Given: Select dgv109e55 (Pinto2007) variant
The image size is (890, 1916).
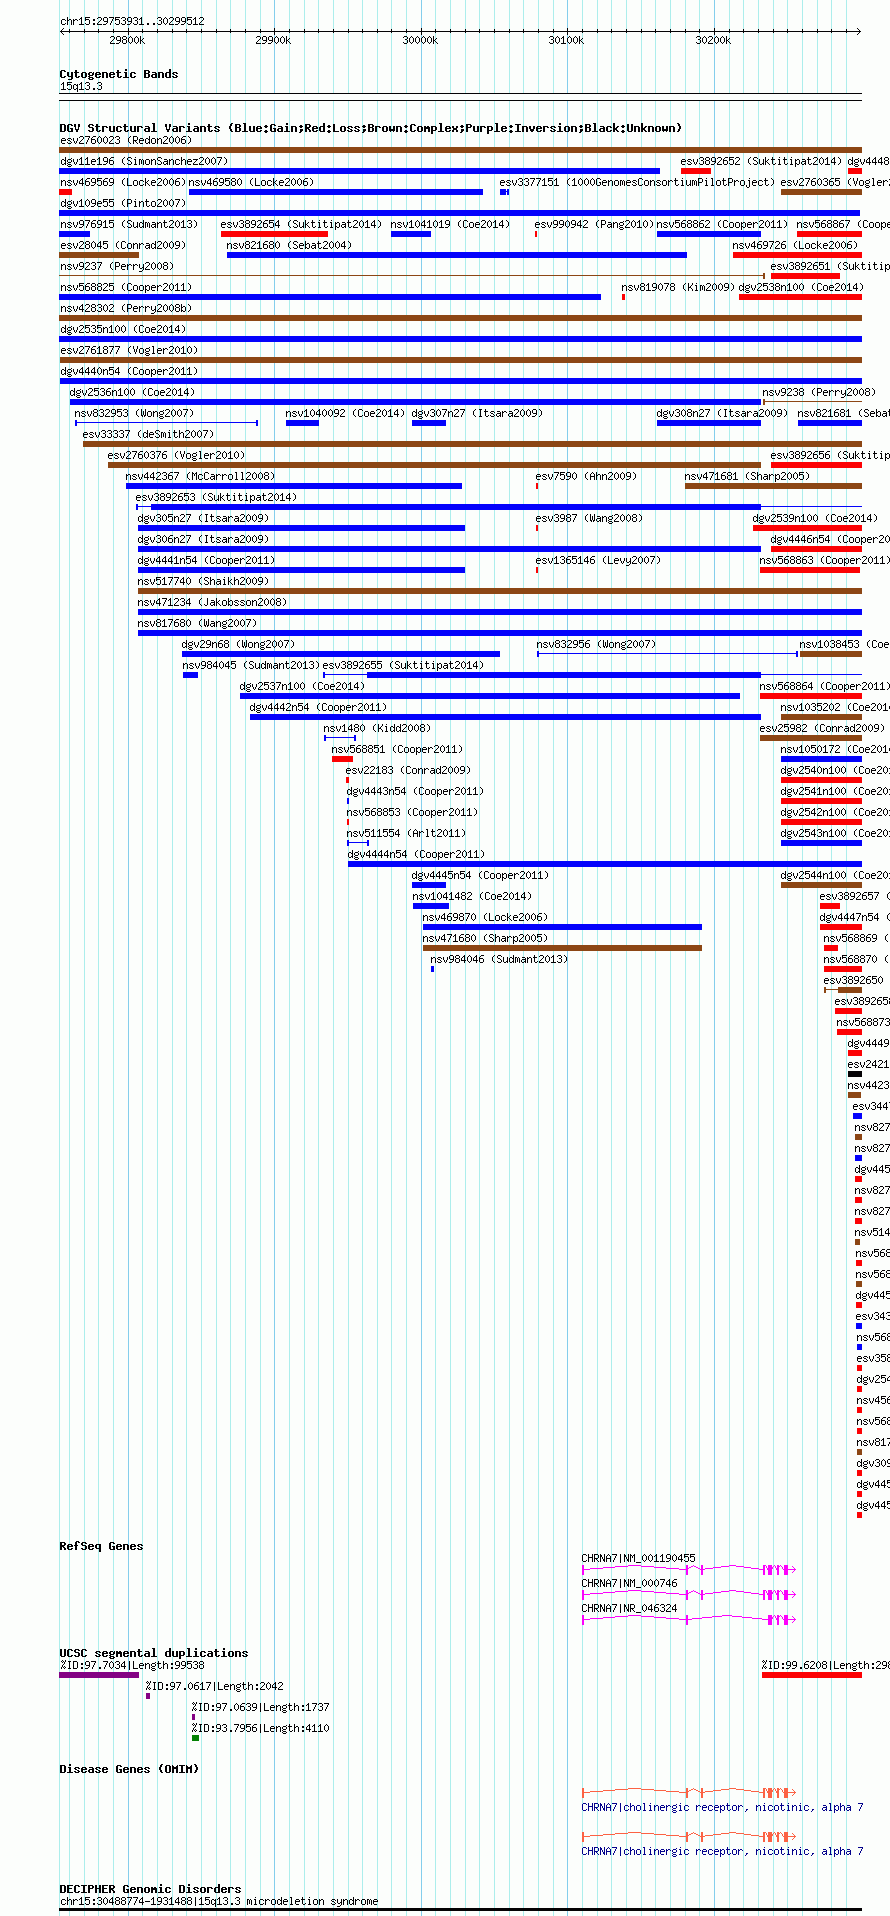Looking at the screenshot, I should pos(123,204).
